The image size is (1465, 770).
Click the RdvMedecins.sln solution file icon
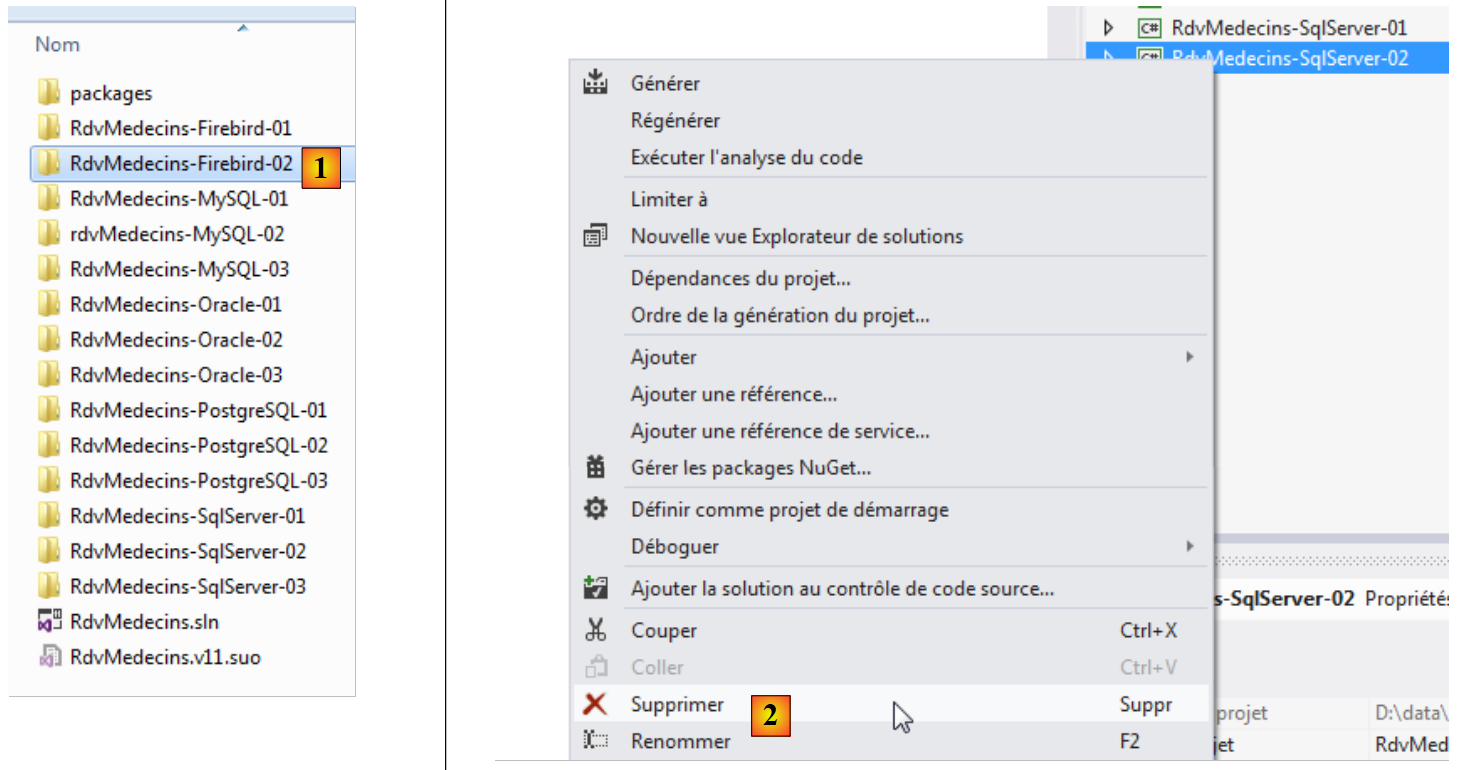[x=50, y=621]
